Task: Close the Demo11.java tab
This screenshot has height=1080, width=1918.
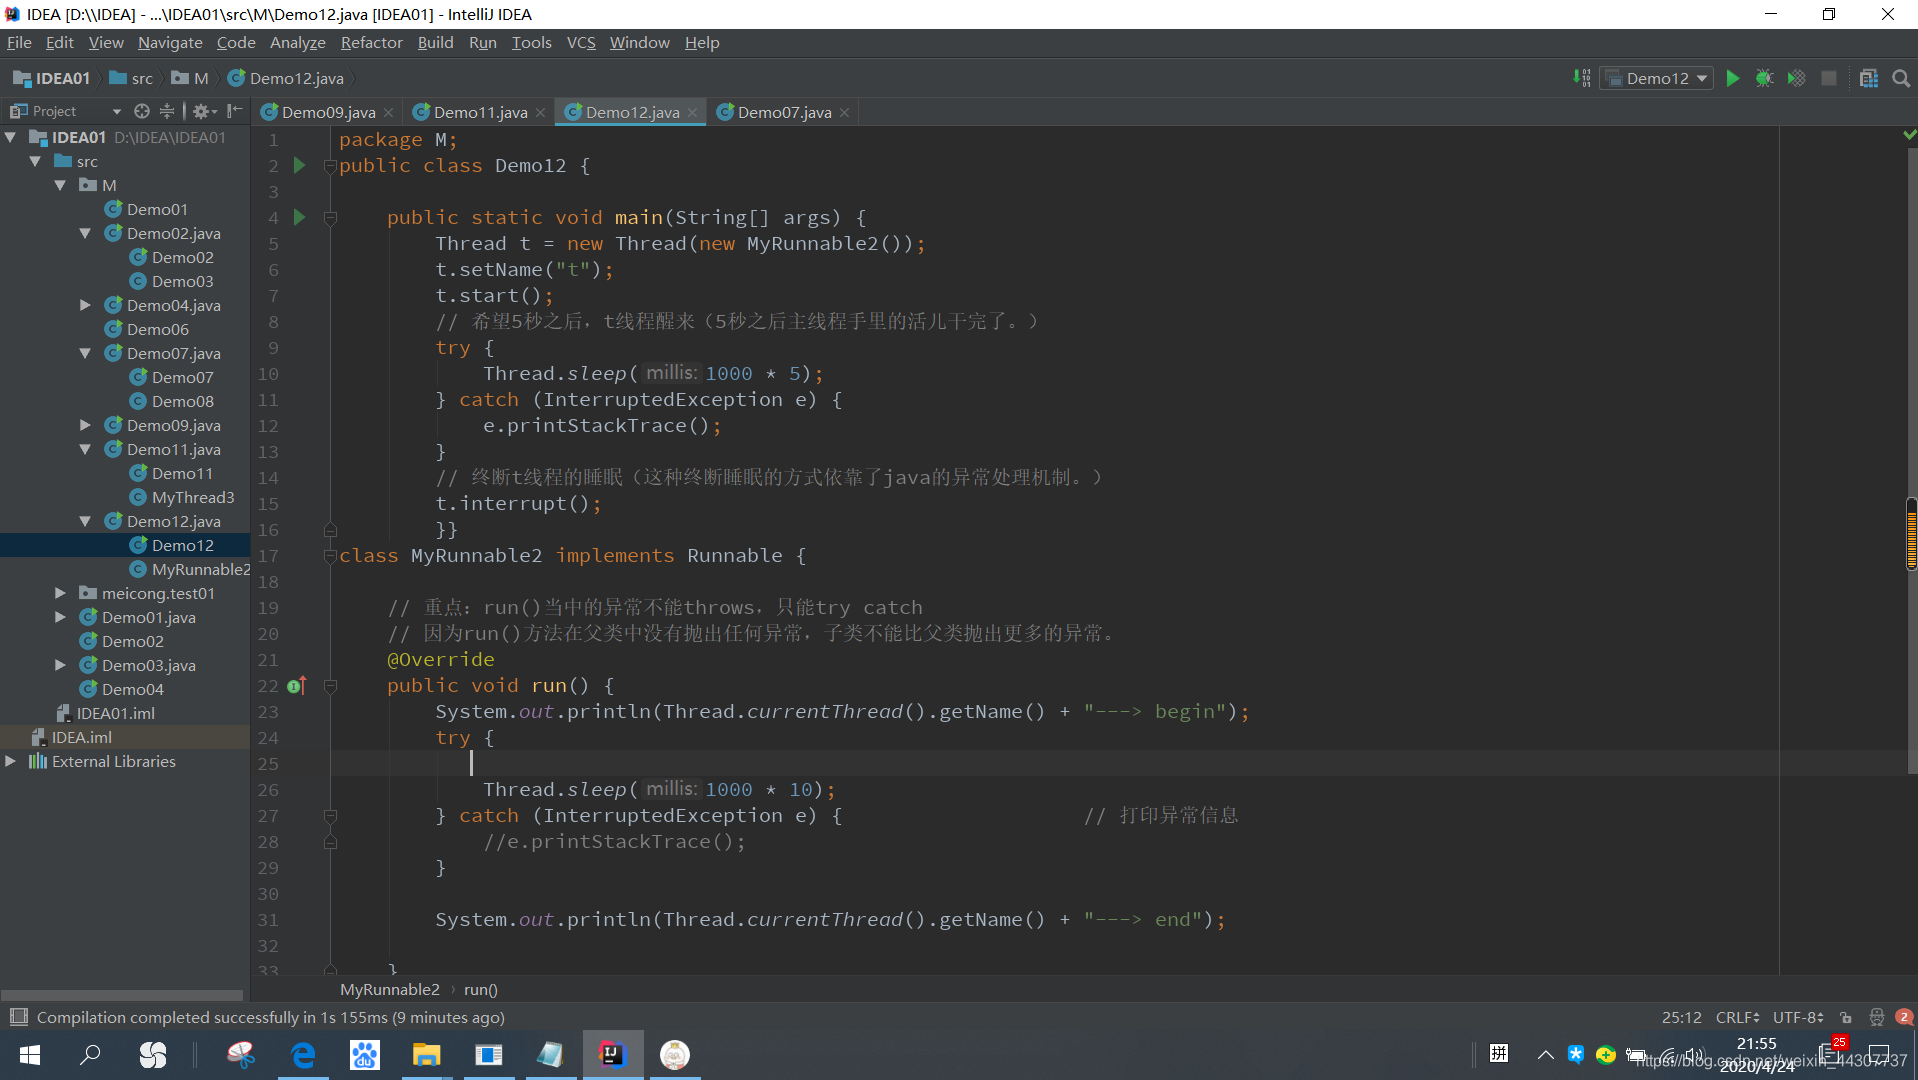Action: pos(541,113)
